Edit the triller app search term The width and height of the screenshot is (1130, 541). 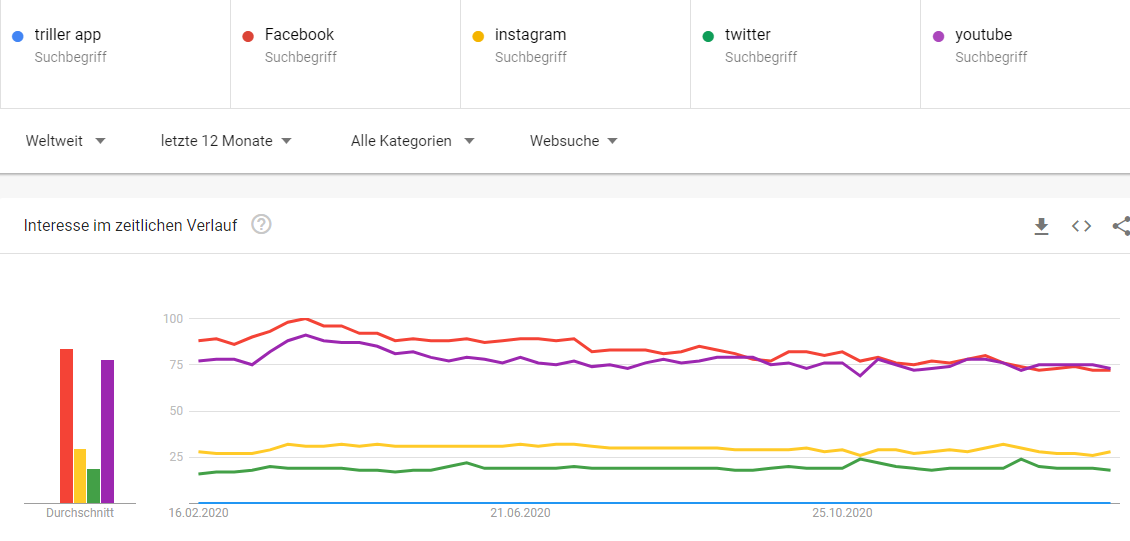[68, 35]
